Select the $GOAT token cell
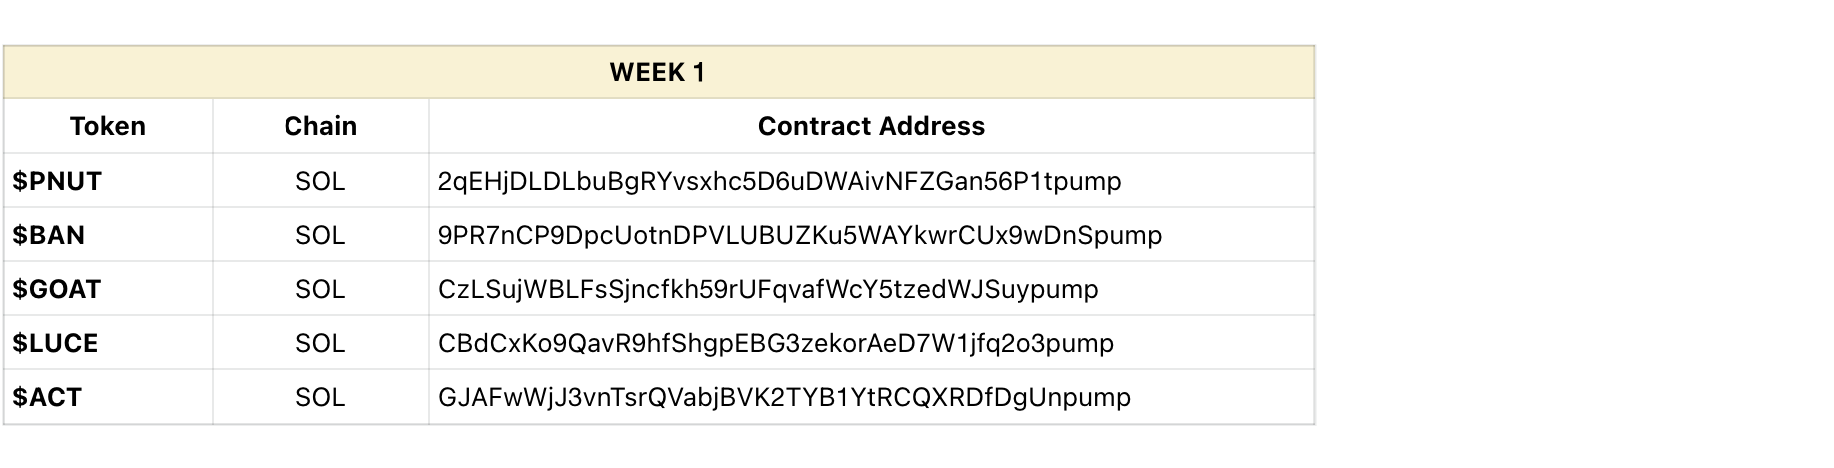 tap(108, 289)
